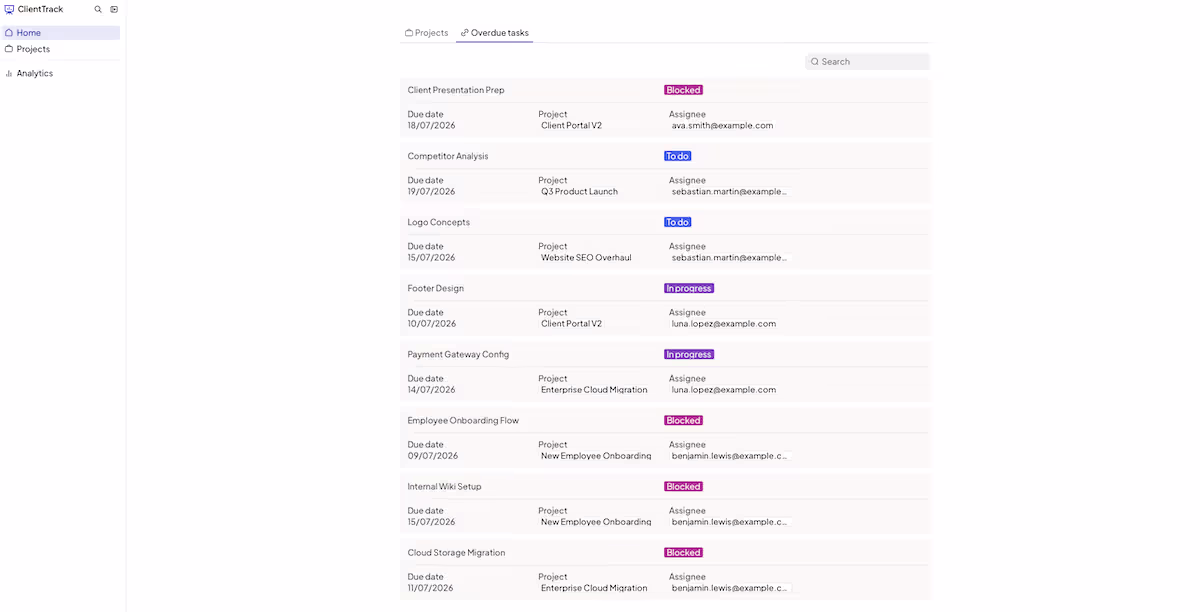Viewport: 1200px width, 612px height.
Task: Open the Logo Concepts task
Action: [439, 222]
